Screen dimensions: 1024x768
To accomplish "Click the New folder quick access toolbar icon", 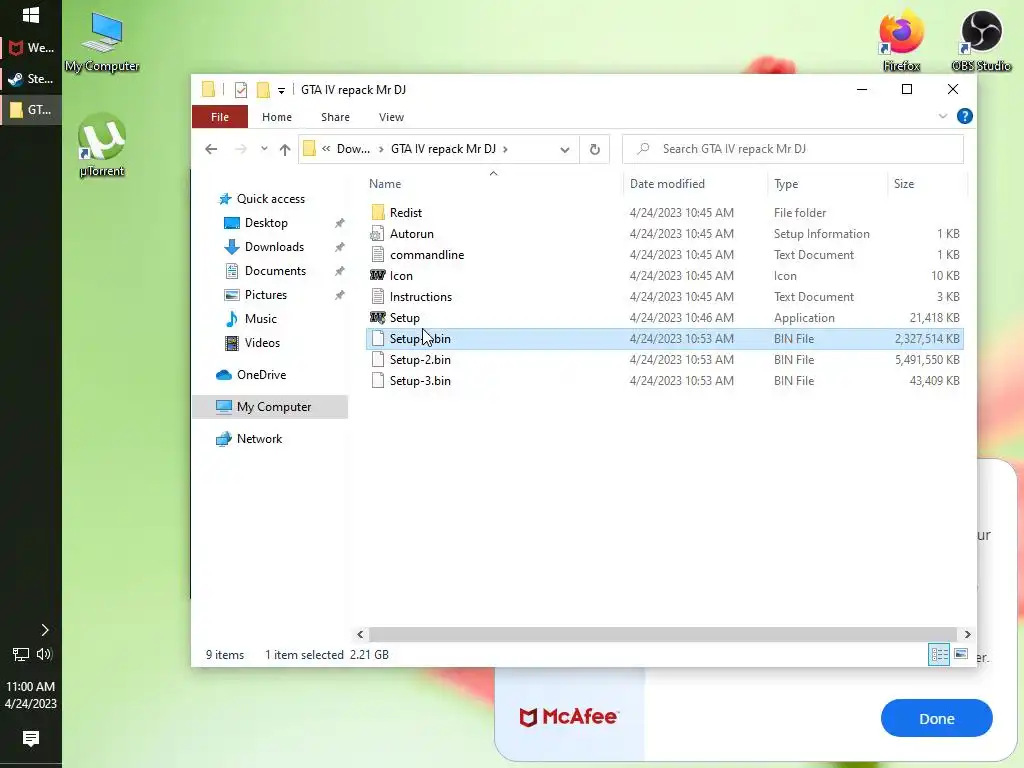I will [263, 89].
